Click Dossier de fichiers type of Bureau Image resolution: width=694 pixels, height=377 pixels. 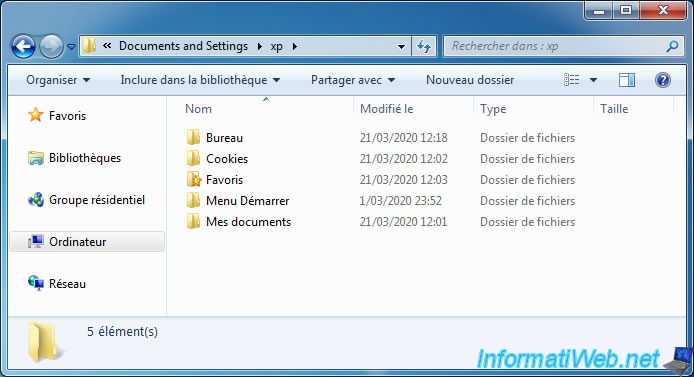[527, 138]
